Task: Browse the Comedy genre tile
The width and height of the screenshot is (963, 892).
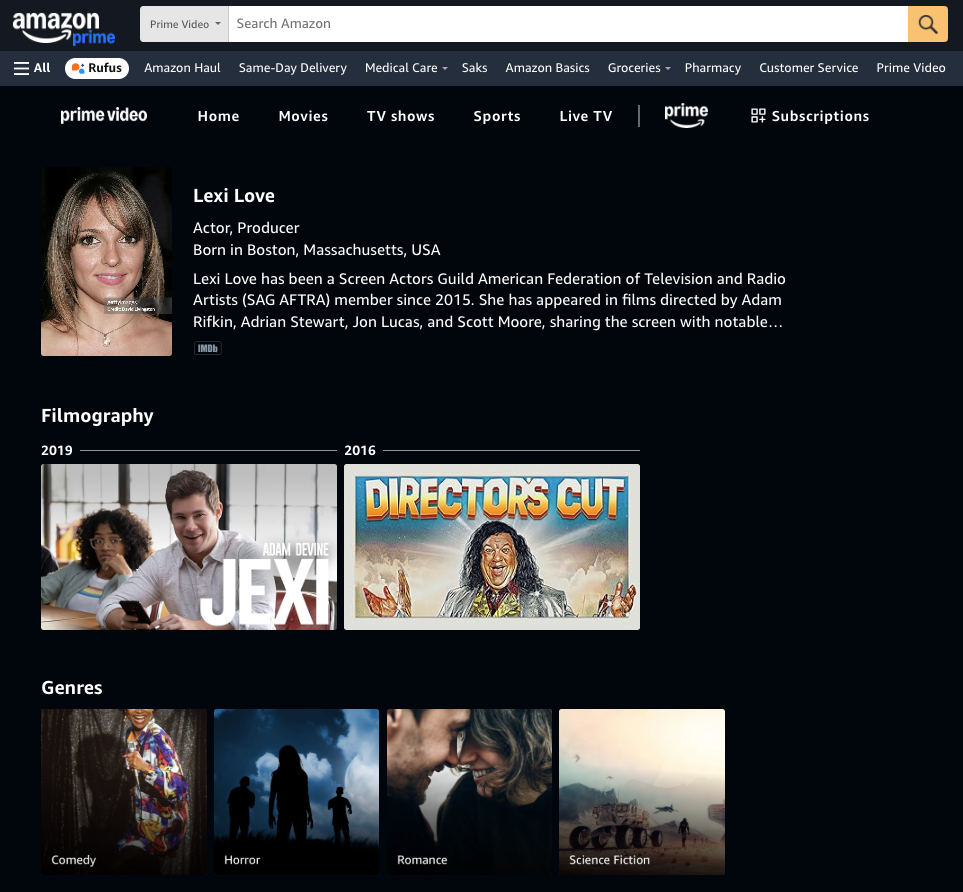Action: coord(124,791)
